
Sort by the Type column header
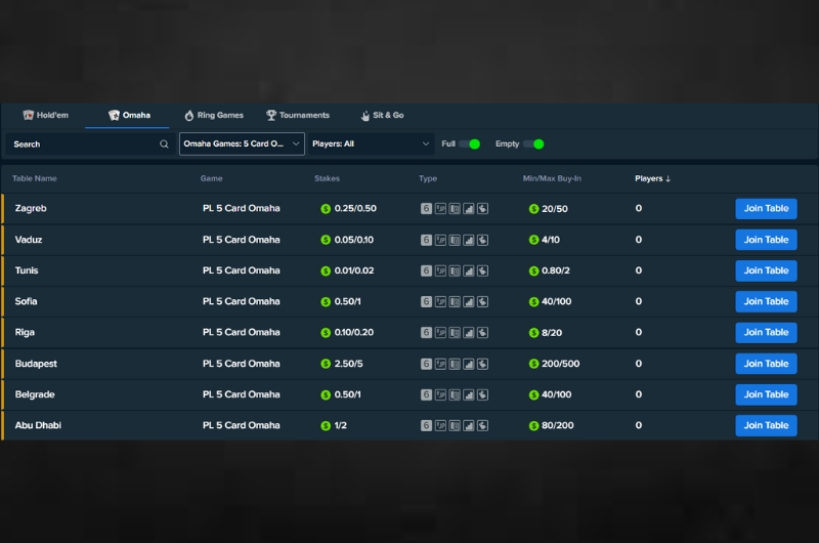428,179
